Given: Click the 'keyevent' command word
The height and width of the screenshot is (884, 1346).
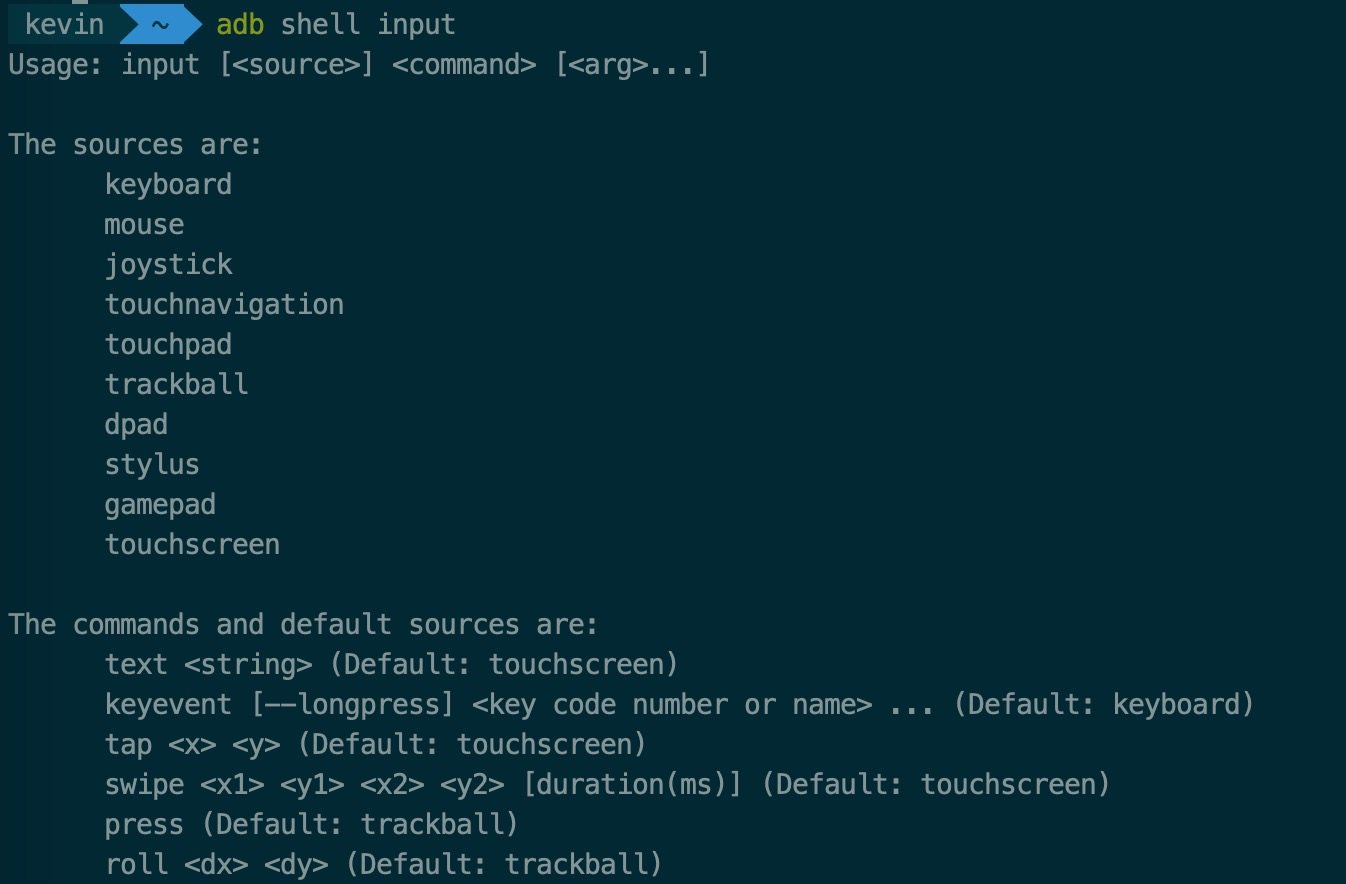Looking at the screenshot, I should [x=168, y=705].
